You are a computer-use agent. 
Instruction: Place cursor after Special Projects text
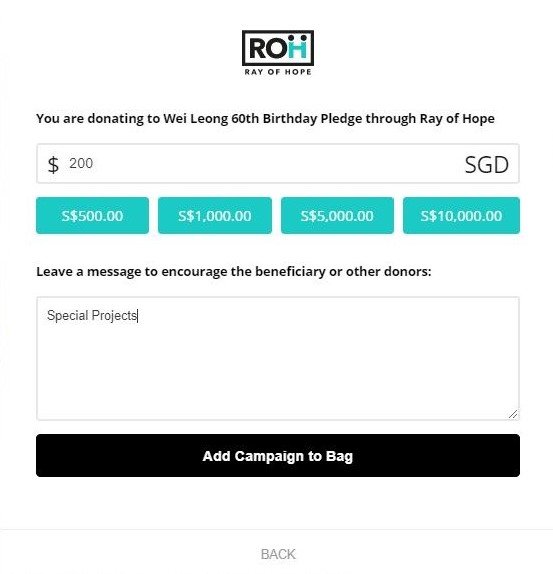138,316
